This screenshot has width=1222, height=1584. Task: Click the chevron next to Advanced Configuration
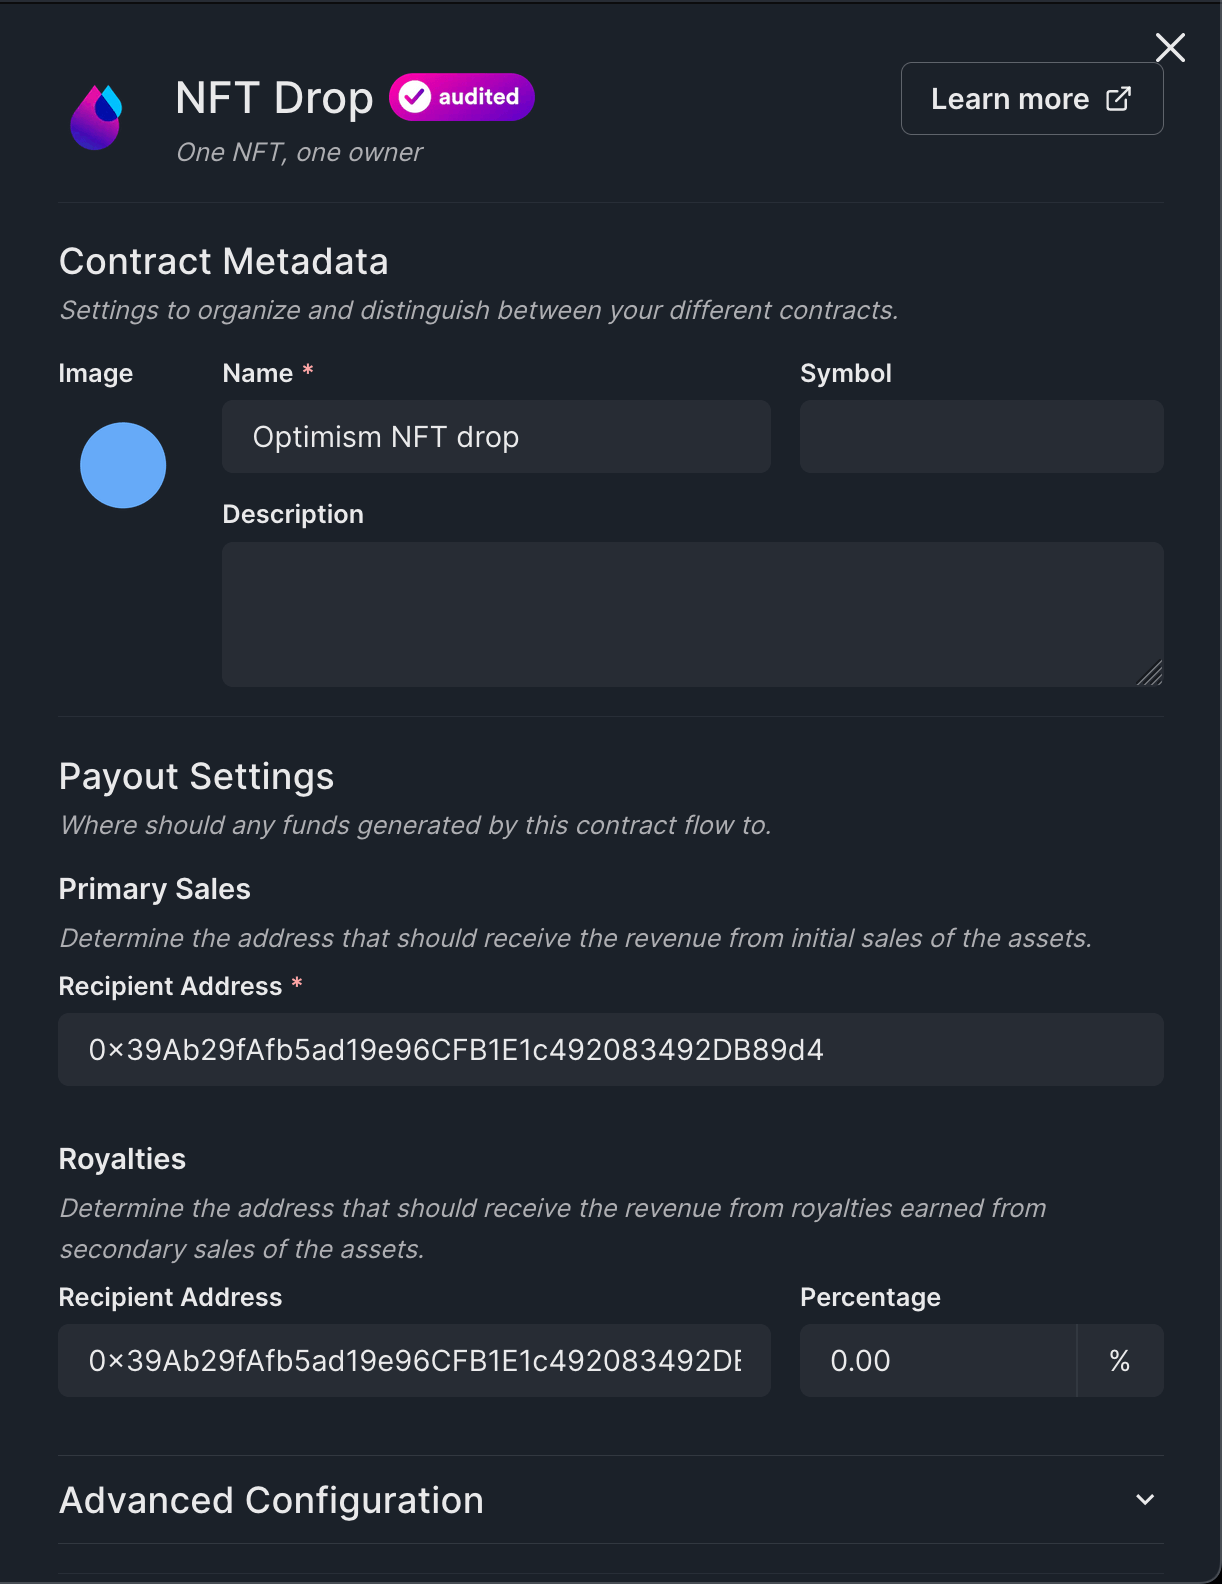click(1144, 1500)
